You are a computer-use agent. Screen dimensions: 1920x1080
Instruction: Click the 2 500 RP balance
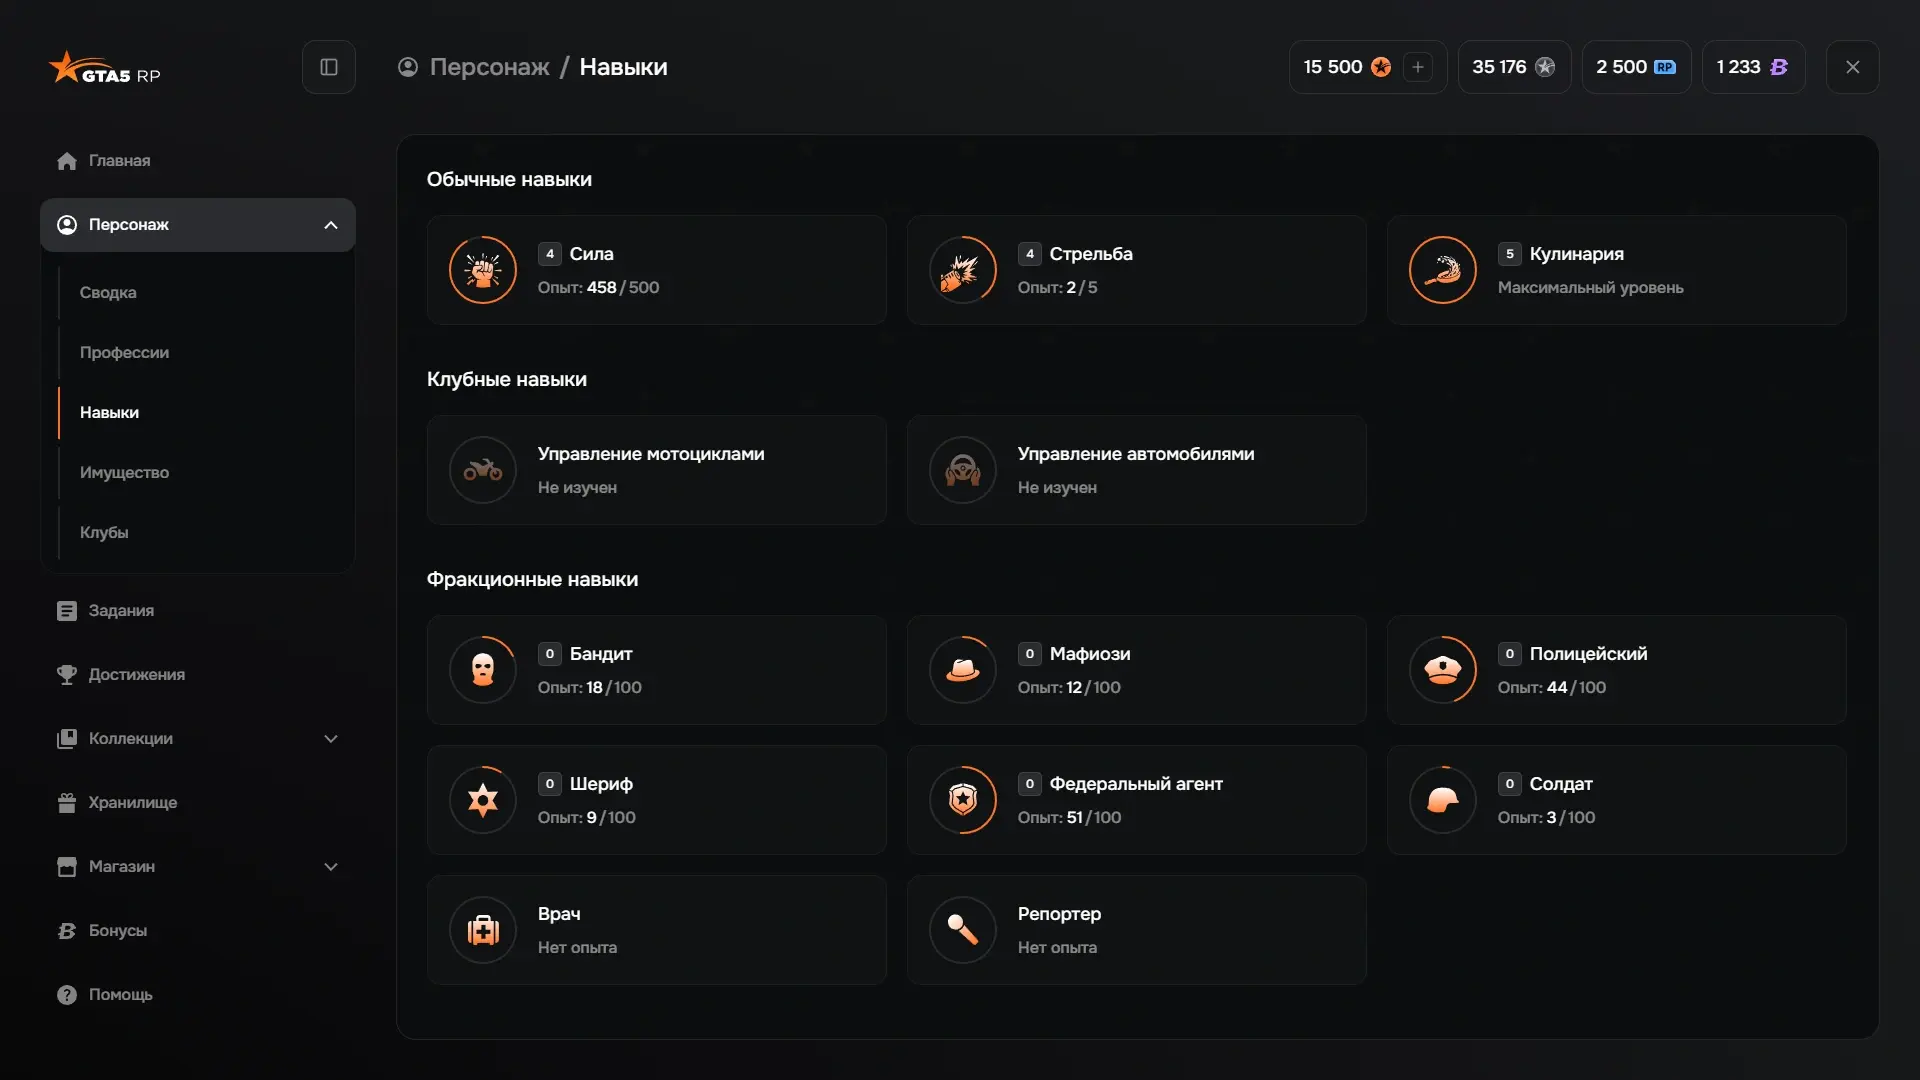[1636, 67]
